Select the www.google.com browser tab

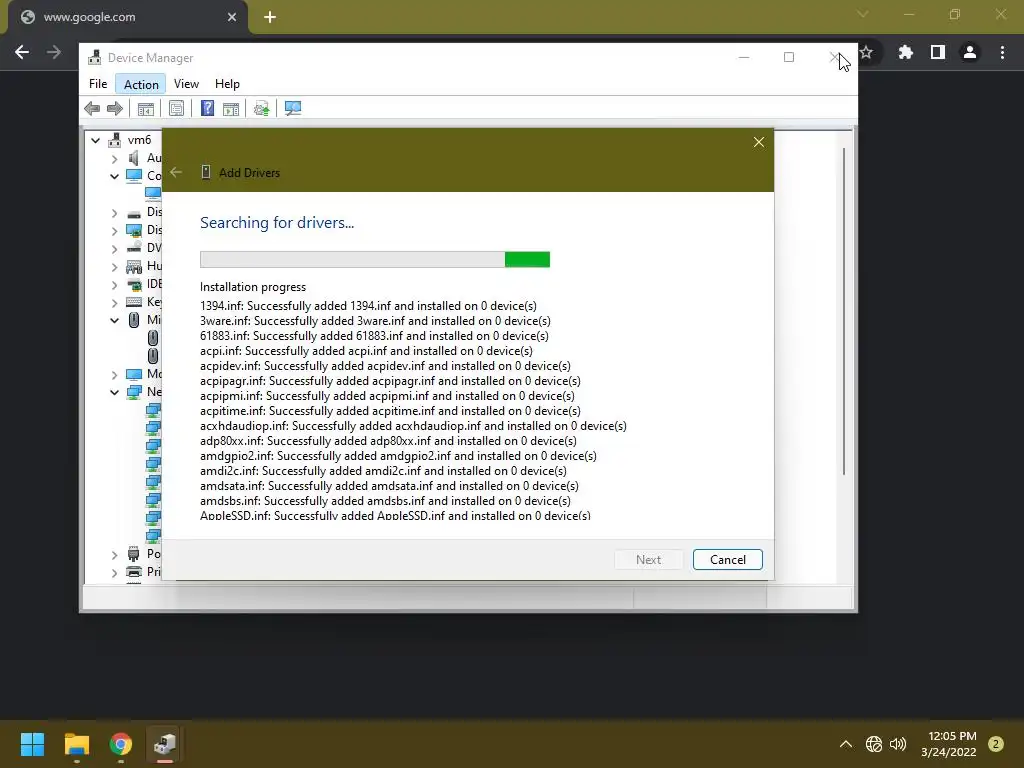coord(127,17)
